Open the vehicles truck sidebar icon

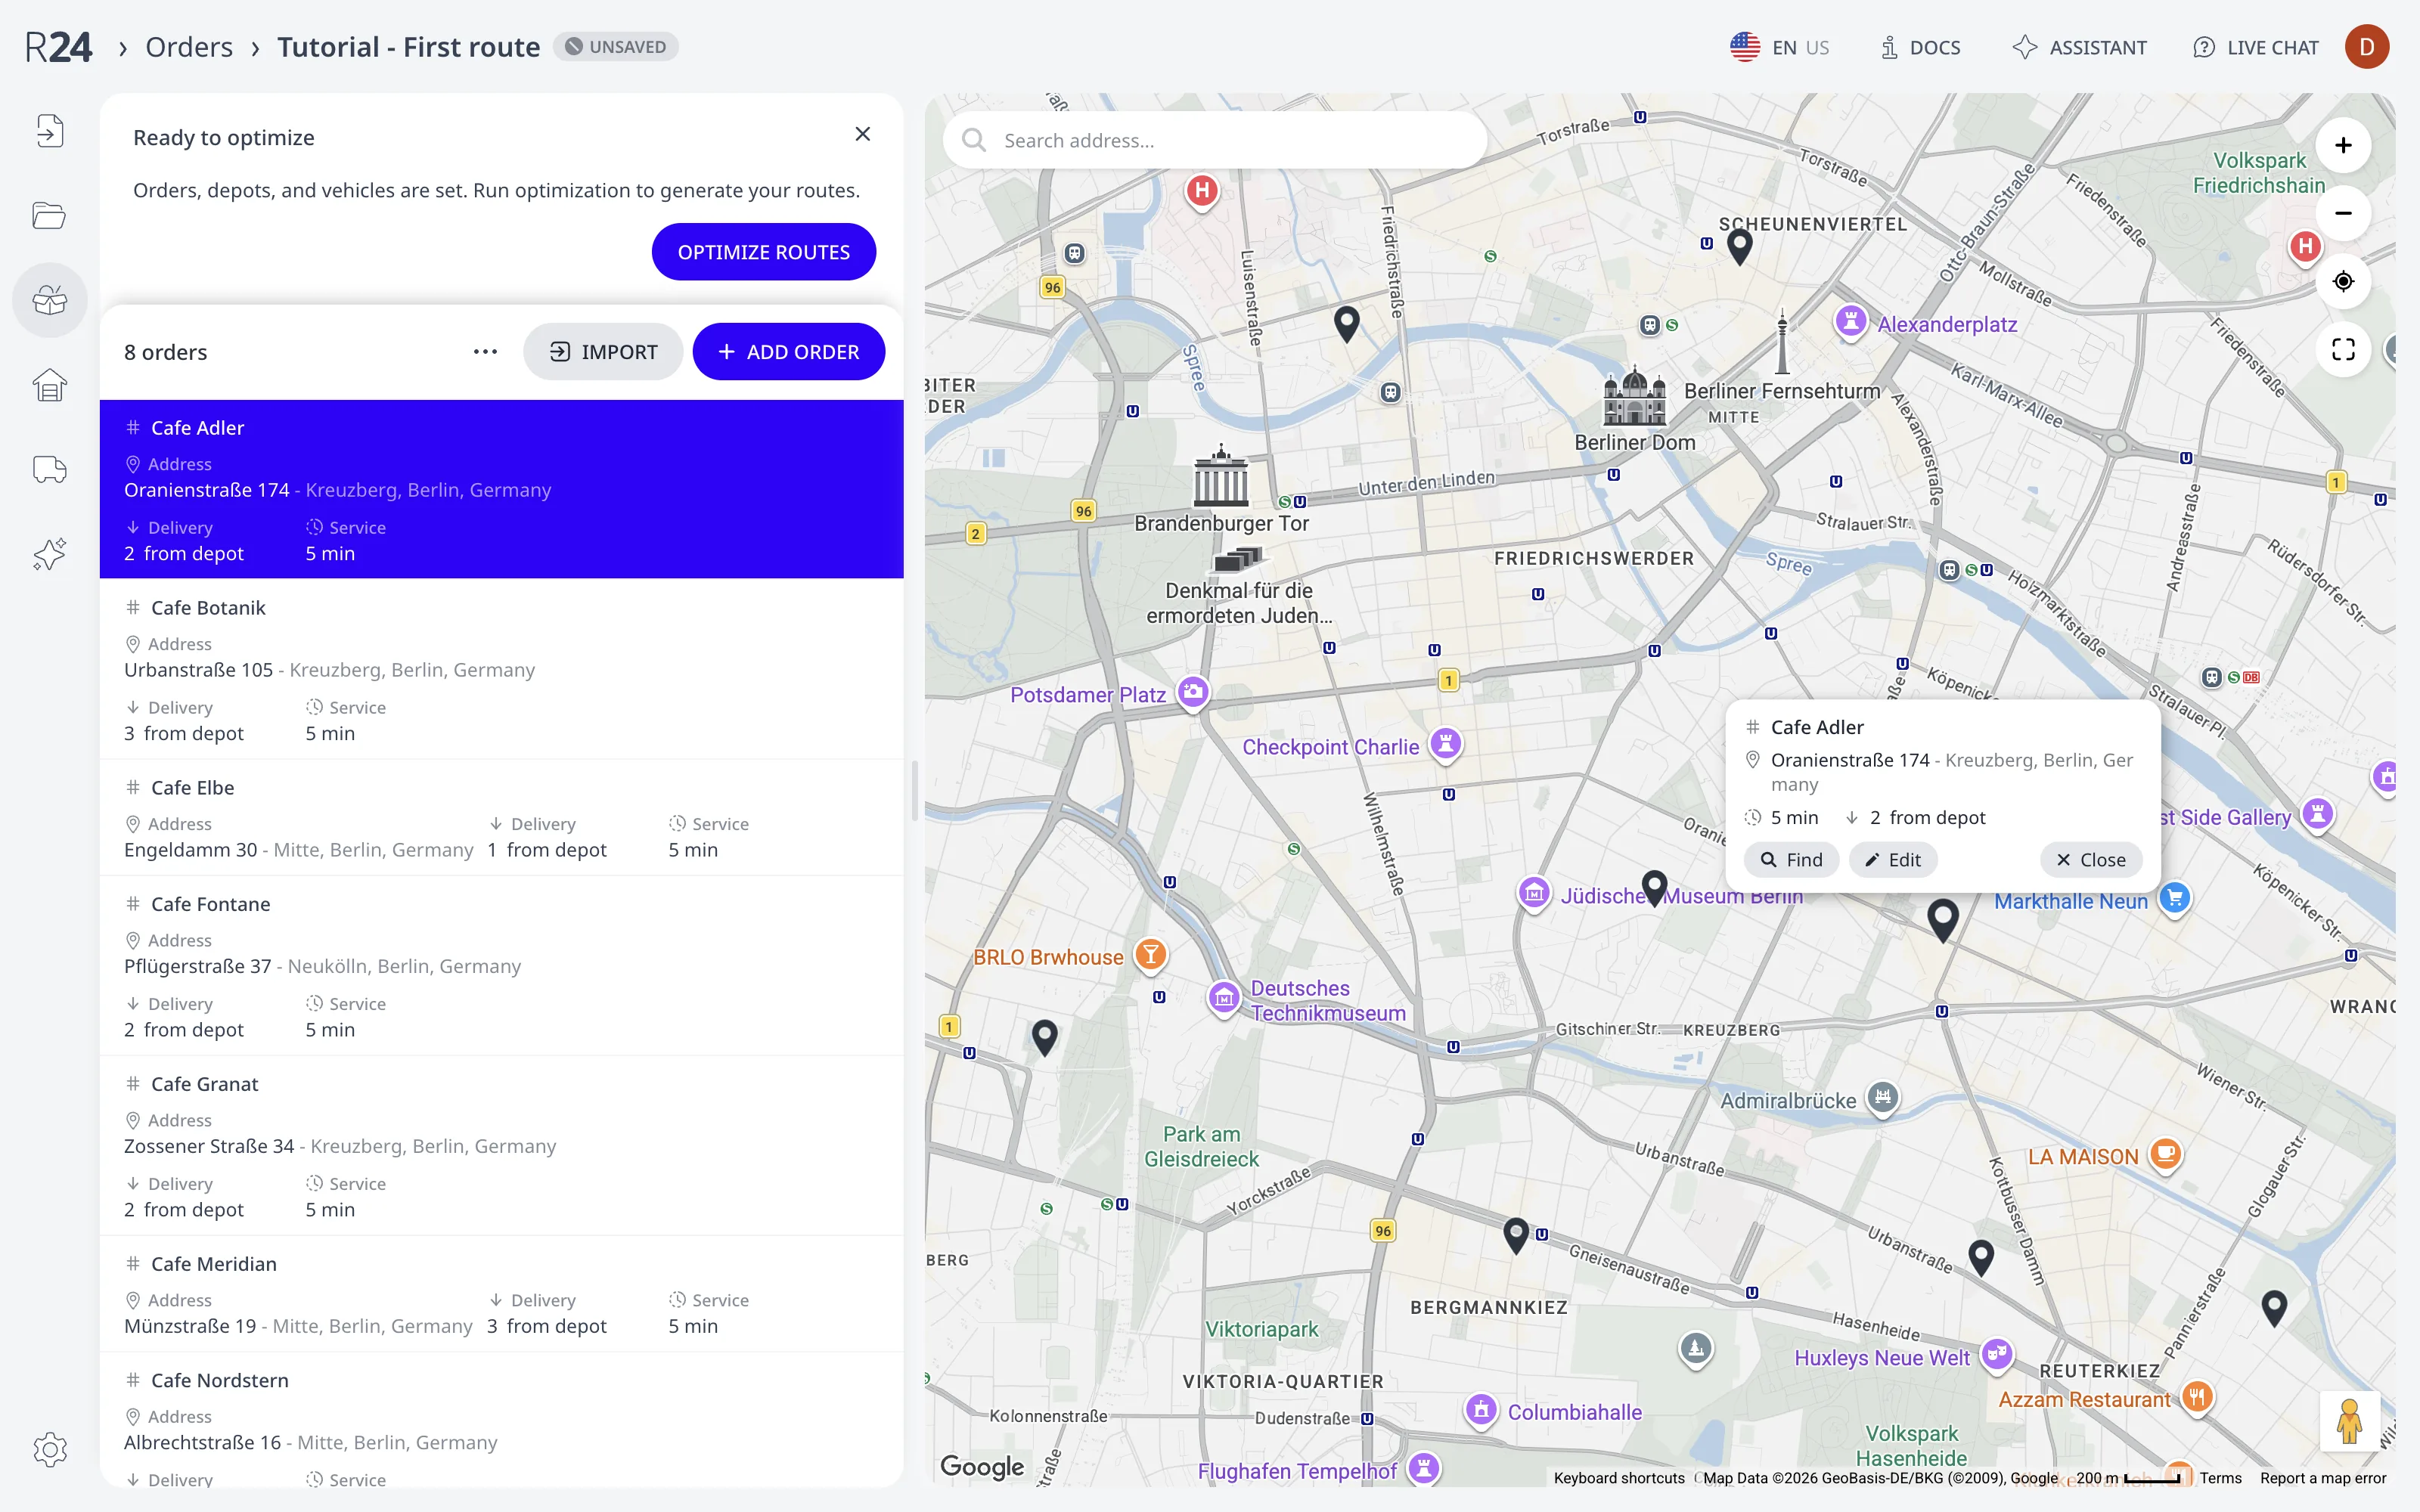coord(49,469)
